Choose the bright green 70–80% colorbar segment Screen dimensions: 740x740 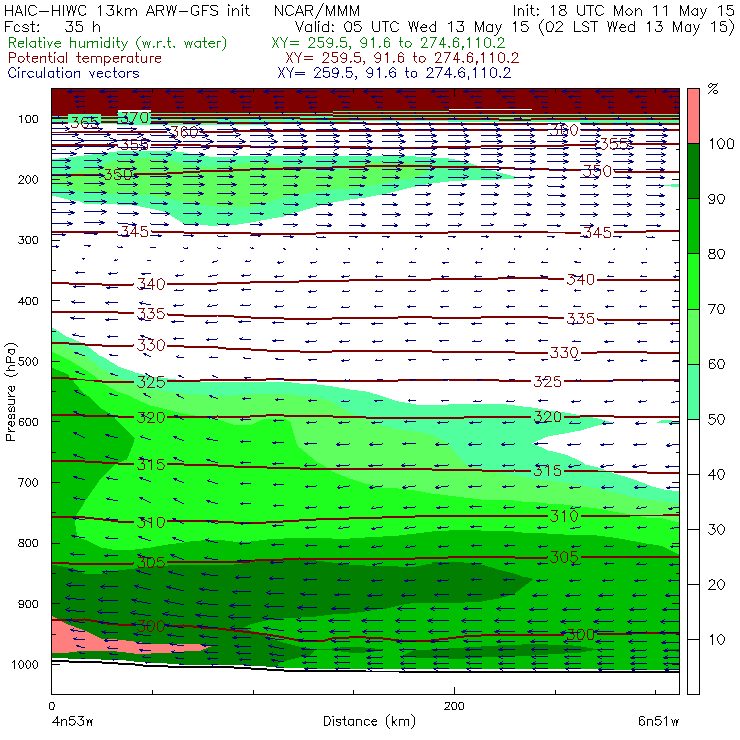pyautogui.click(x=693, y=281)
